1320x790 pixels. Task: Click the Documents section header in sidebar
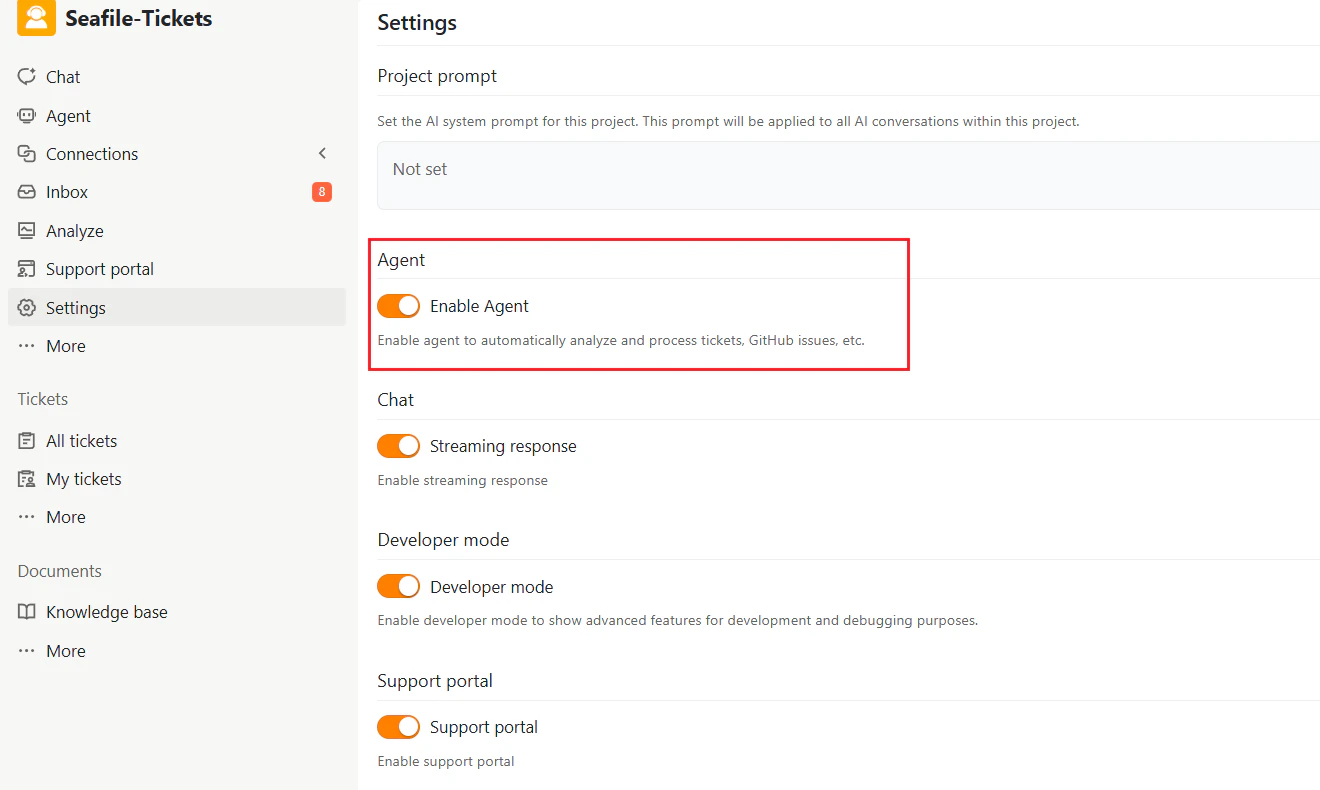[x=60, y=571]
